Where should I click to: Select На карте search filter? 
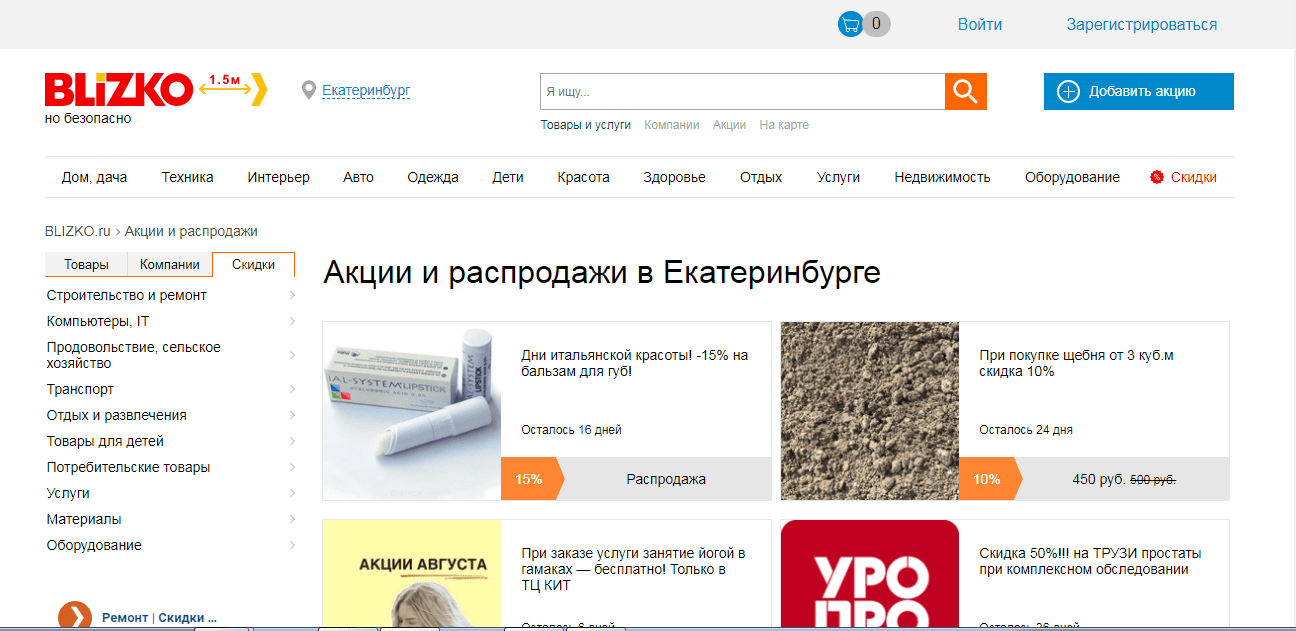tap(784, 125)
